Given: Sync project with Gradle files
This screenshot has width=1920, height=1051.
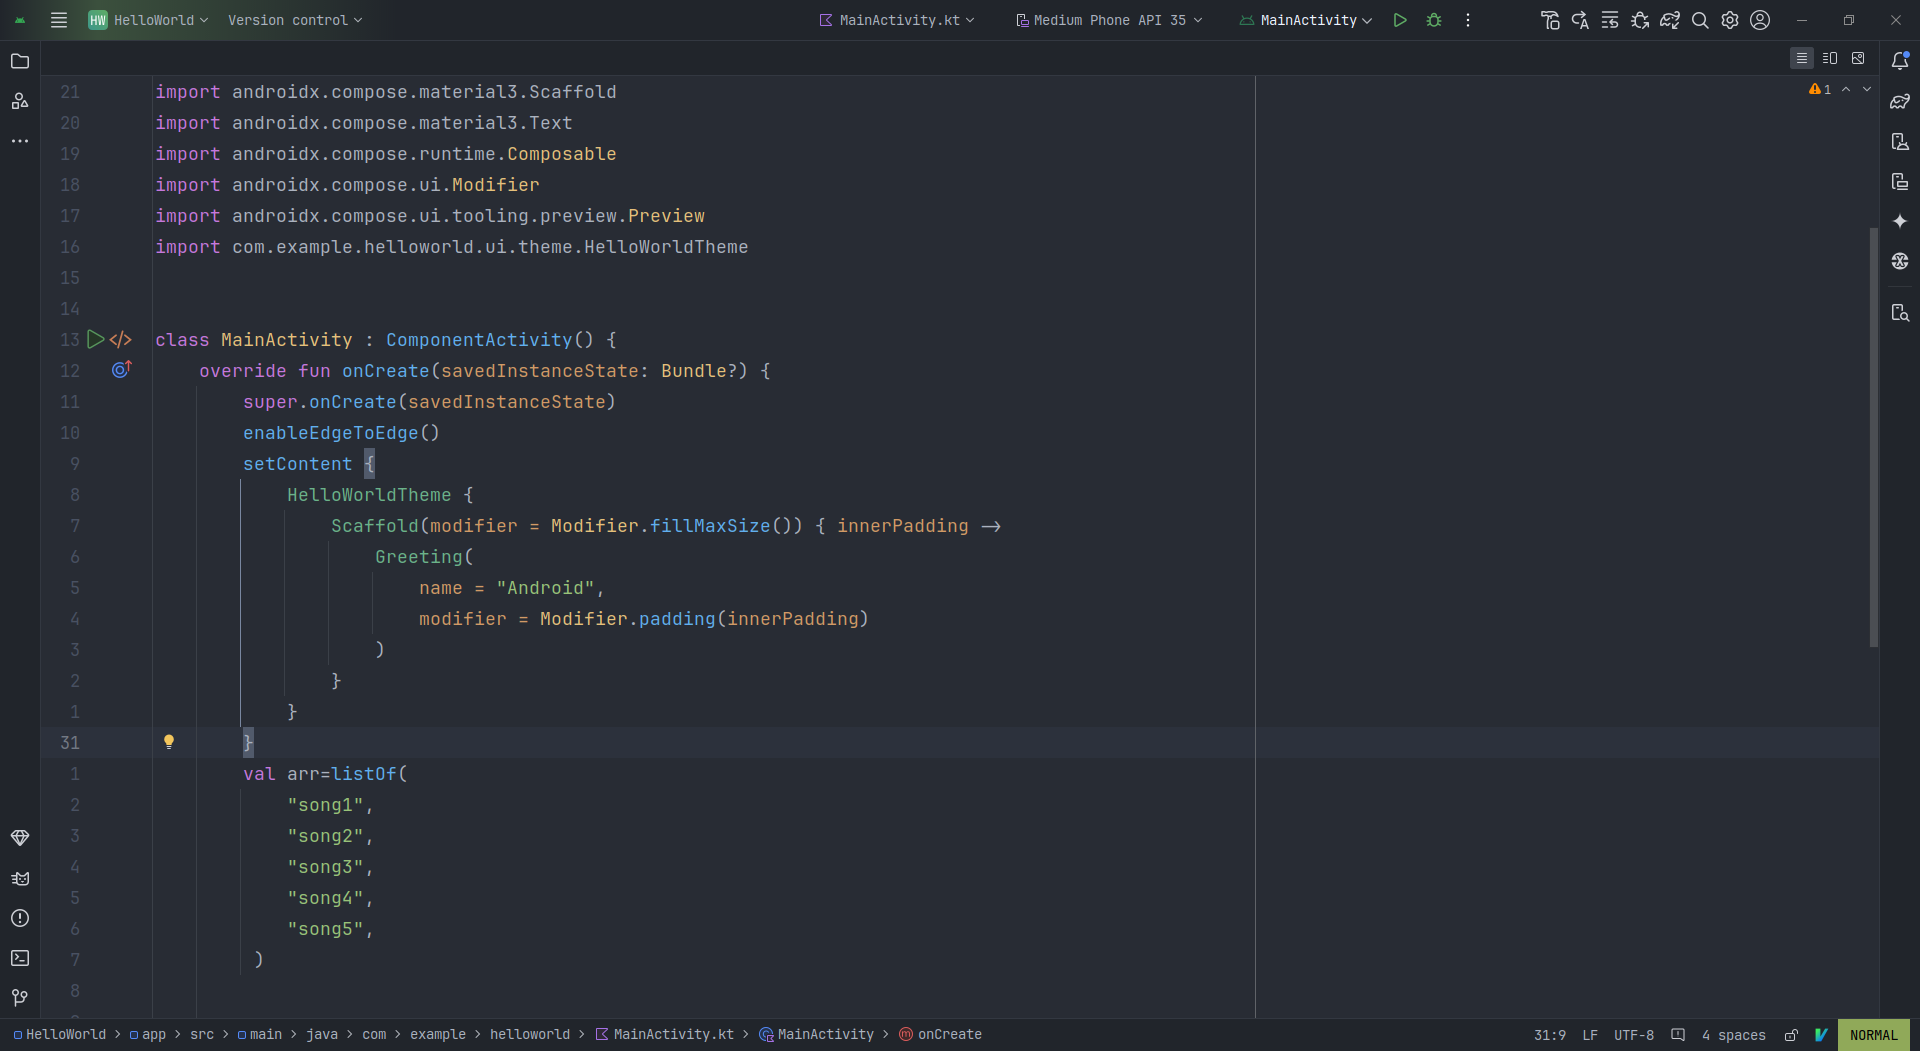Looking at the screenshot, I should 1671,19.
